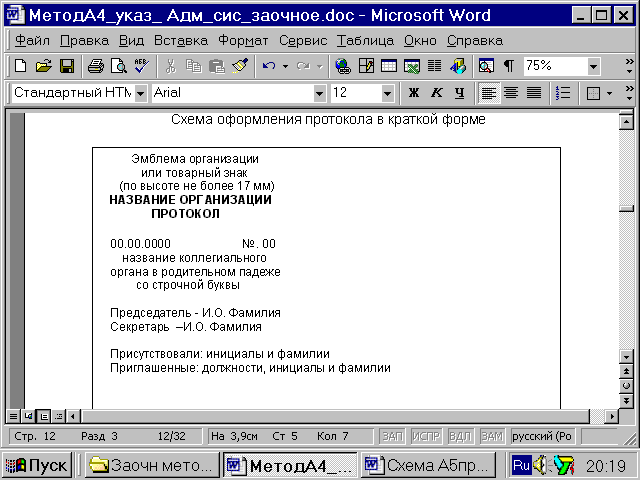The image size is (640, 480).
Task: Expand the border style dropdown arrow
Action: pos(609,93)
